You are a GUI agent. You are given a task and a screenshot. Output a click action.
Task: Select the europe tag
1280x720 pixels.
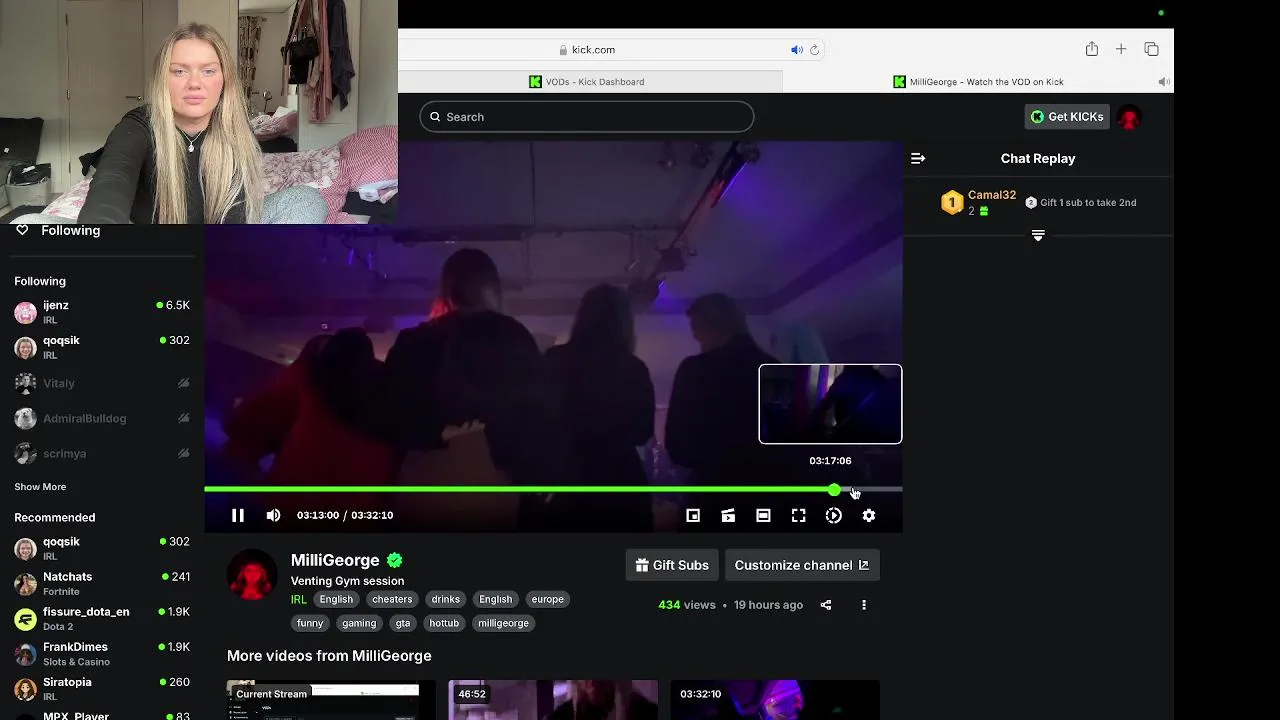click(x=548, y=599)
